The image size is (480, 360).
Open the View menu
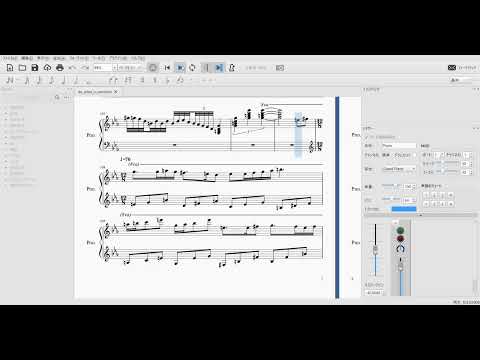[x=43, y=58]
